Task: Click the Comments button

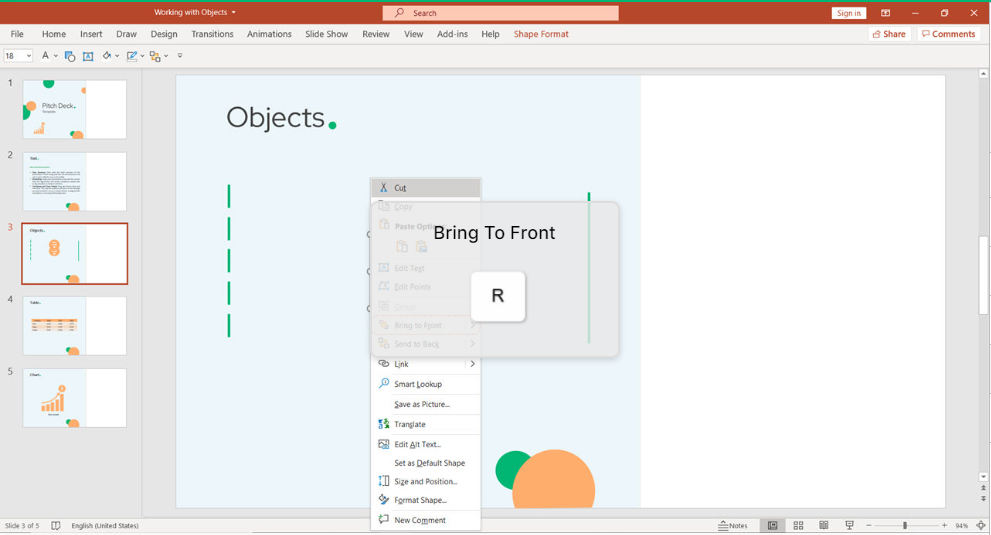Action: coord(949,34)
